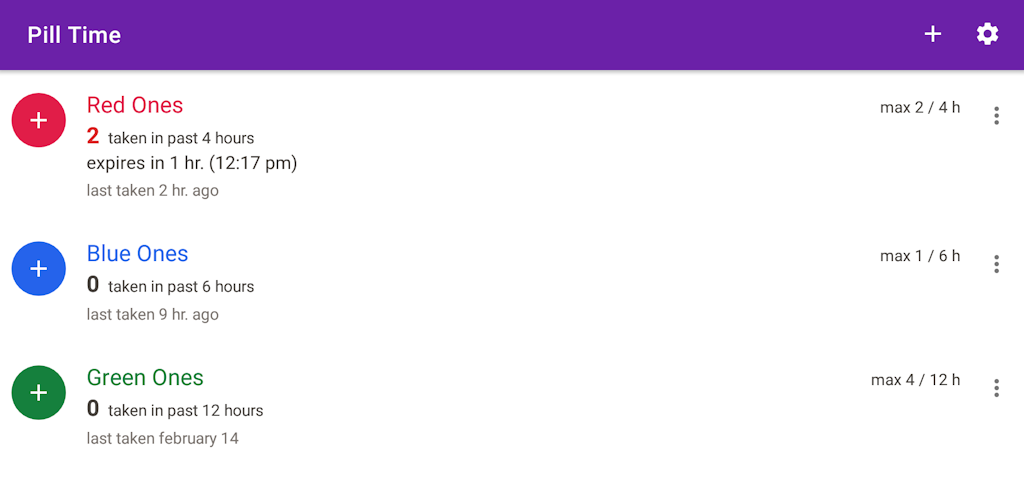1024x500 pixels.
Task: Select the Green Ones medication title
Action: (145, 378)
